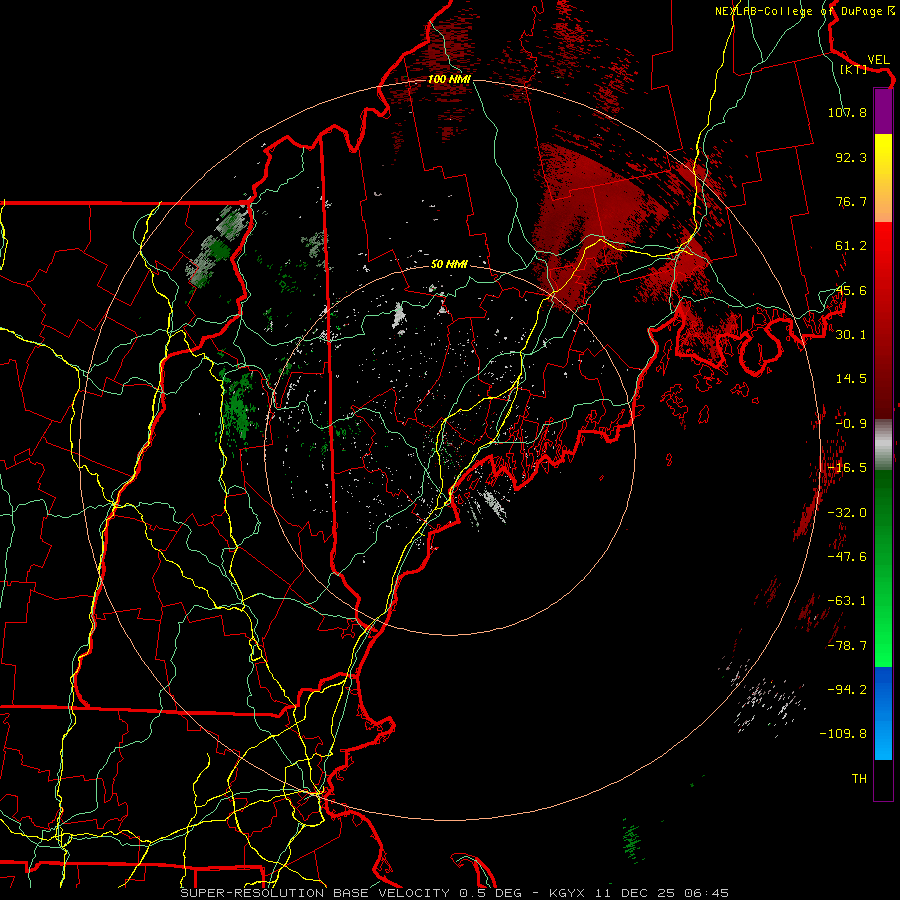
Task: Select the -78.7 legend value
Action: click(847, 645)
